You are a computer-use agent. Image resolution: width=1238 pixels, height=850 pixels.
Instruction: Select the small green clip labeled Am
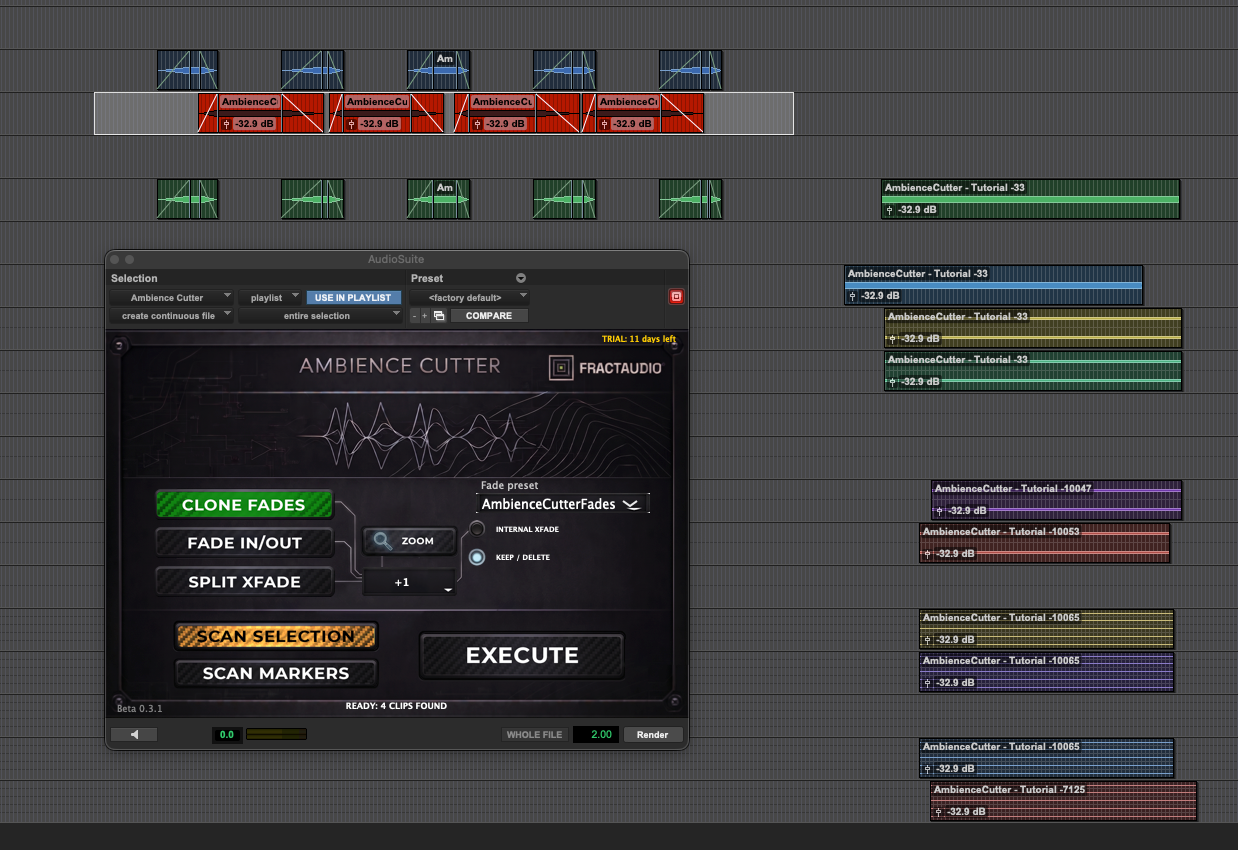(x=438, y=198)
